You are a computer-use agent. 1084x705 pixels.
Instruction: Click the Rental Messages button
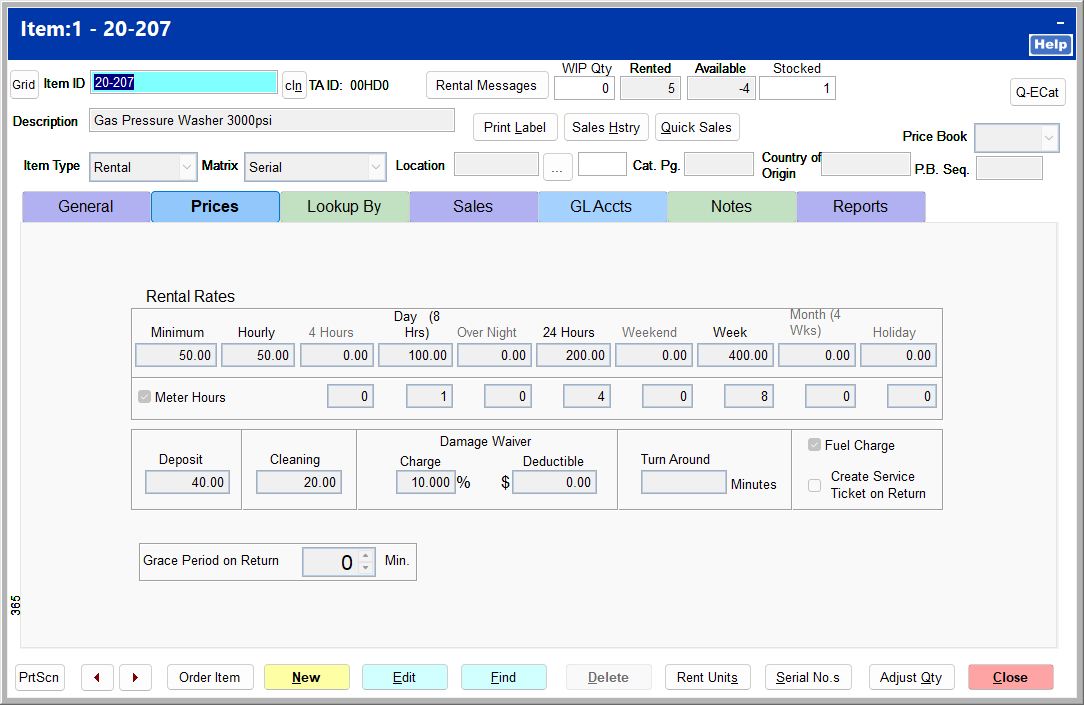click(487, 86)
